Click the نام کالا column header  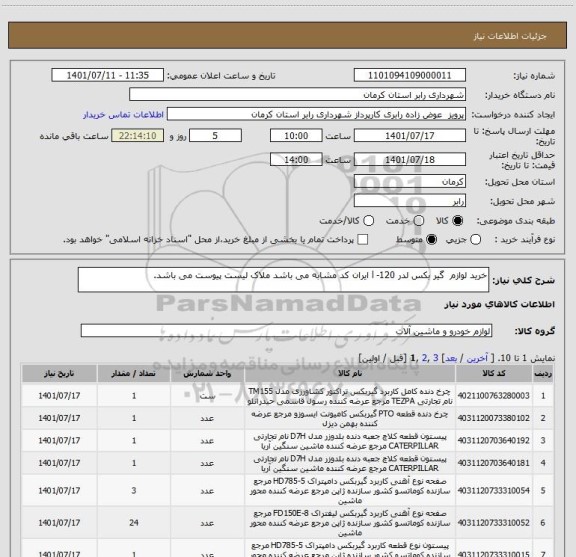coord(350,374)
